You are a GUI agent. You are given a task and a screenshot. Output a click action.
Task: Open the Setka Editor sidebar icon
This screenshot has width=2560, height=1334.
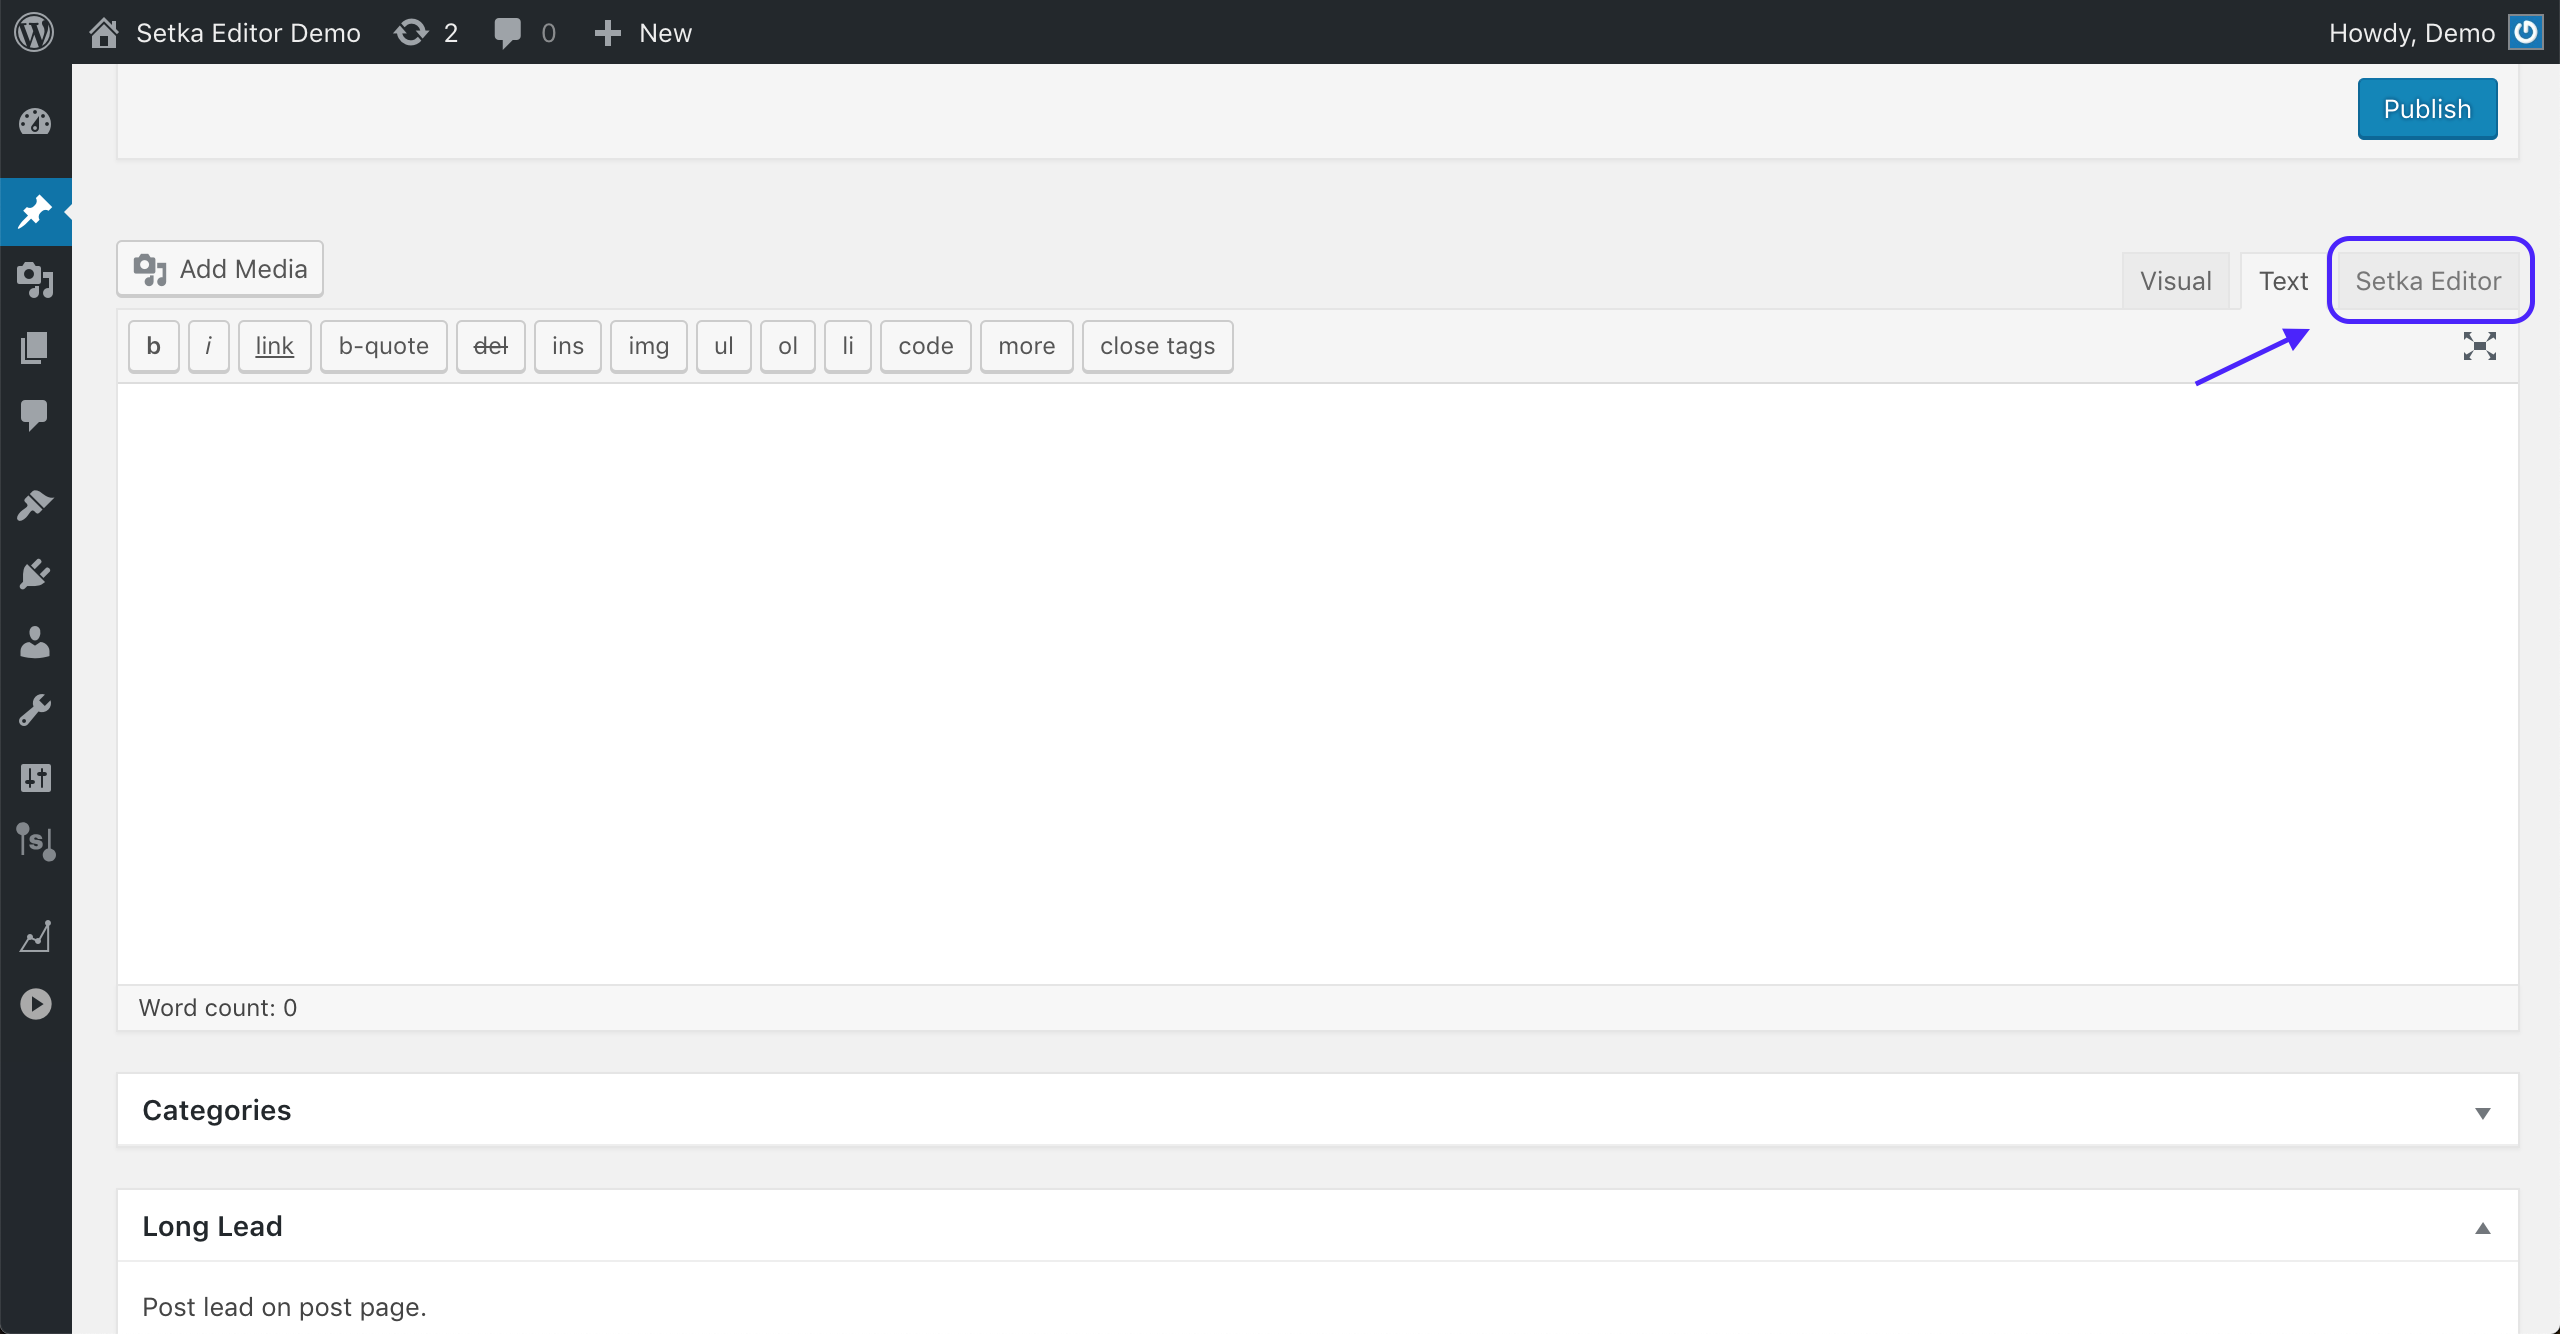pos(35,842)
